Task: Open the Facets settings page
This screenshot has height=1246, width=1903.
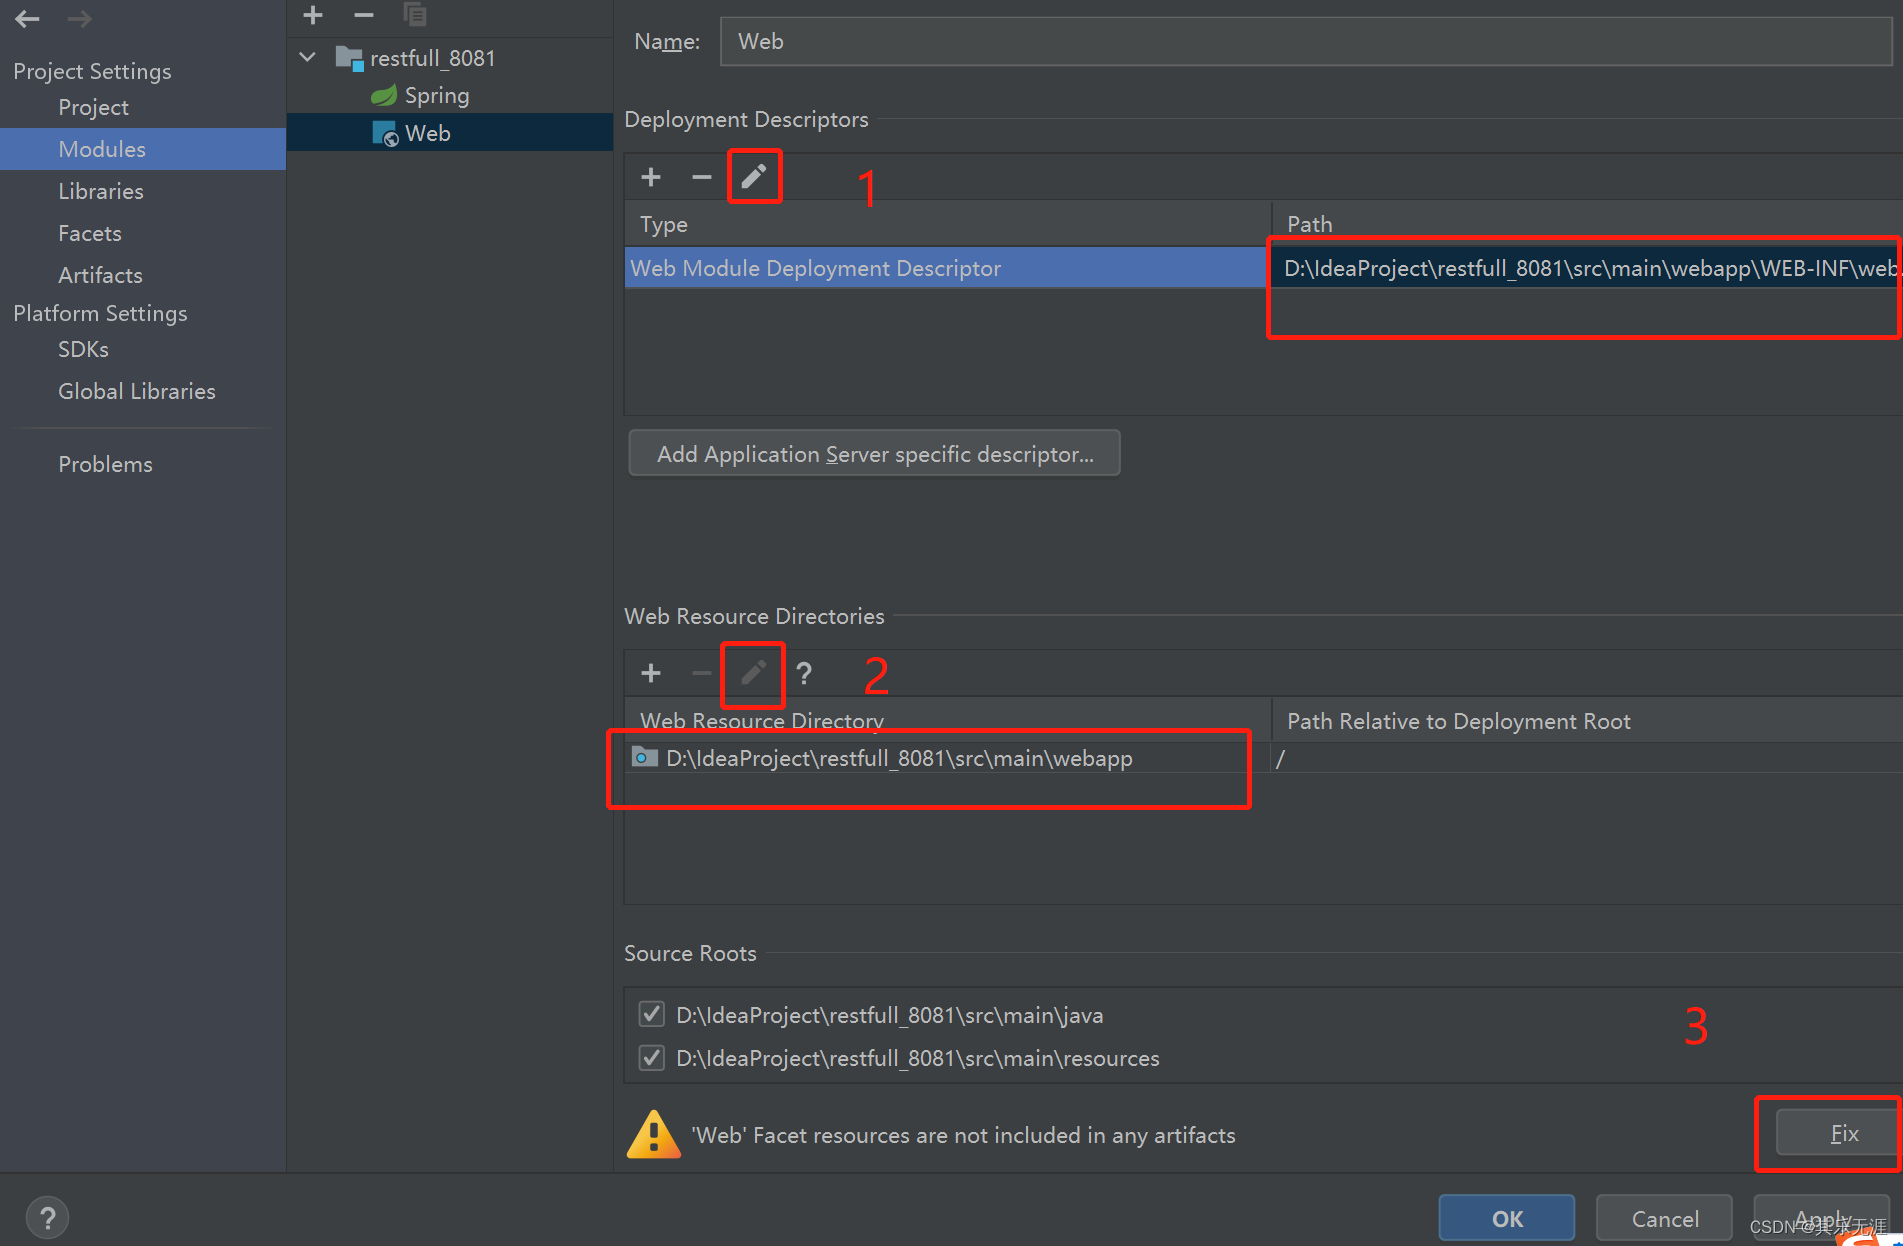Action: point(90,233)
